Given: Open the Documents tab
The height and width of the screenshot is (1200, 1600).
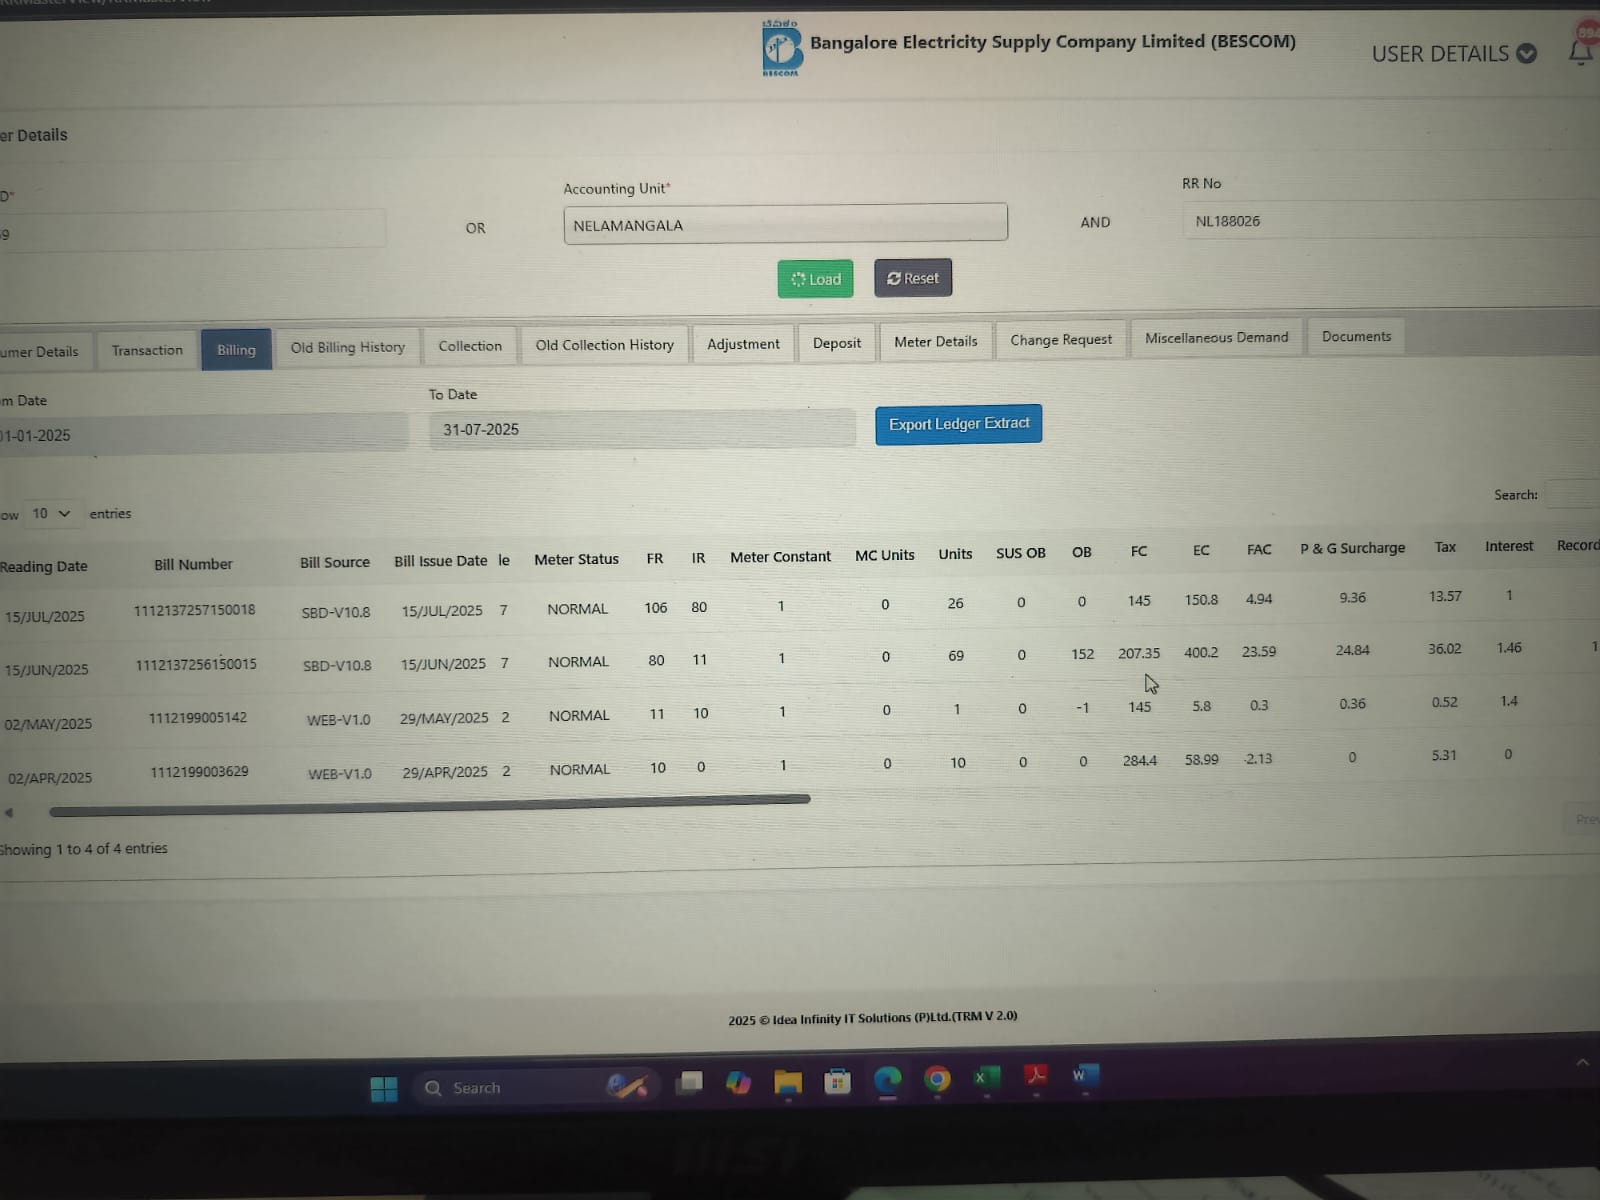Looking at the screenshot, I should (x=1356, y=337).
